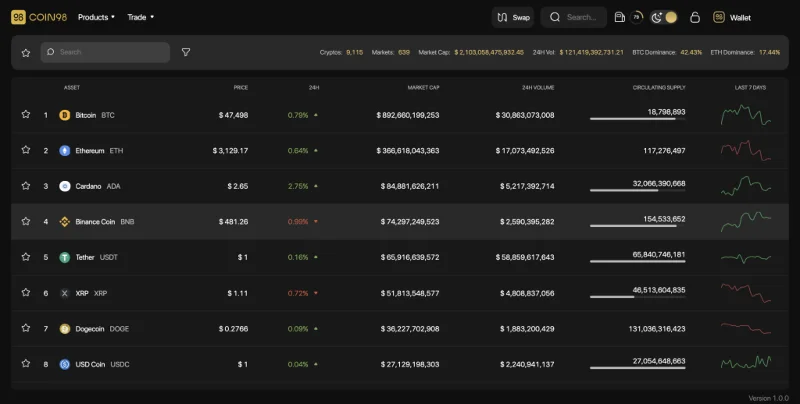Open the Binance Coin name link
800x404 pixels.
click(95, 222)
